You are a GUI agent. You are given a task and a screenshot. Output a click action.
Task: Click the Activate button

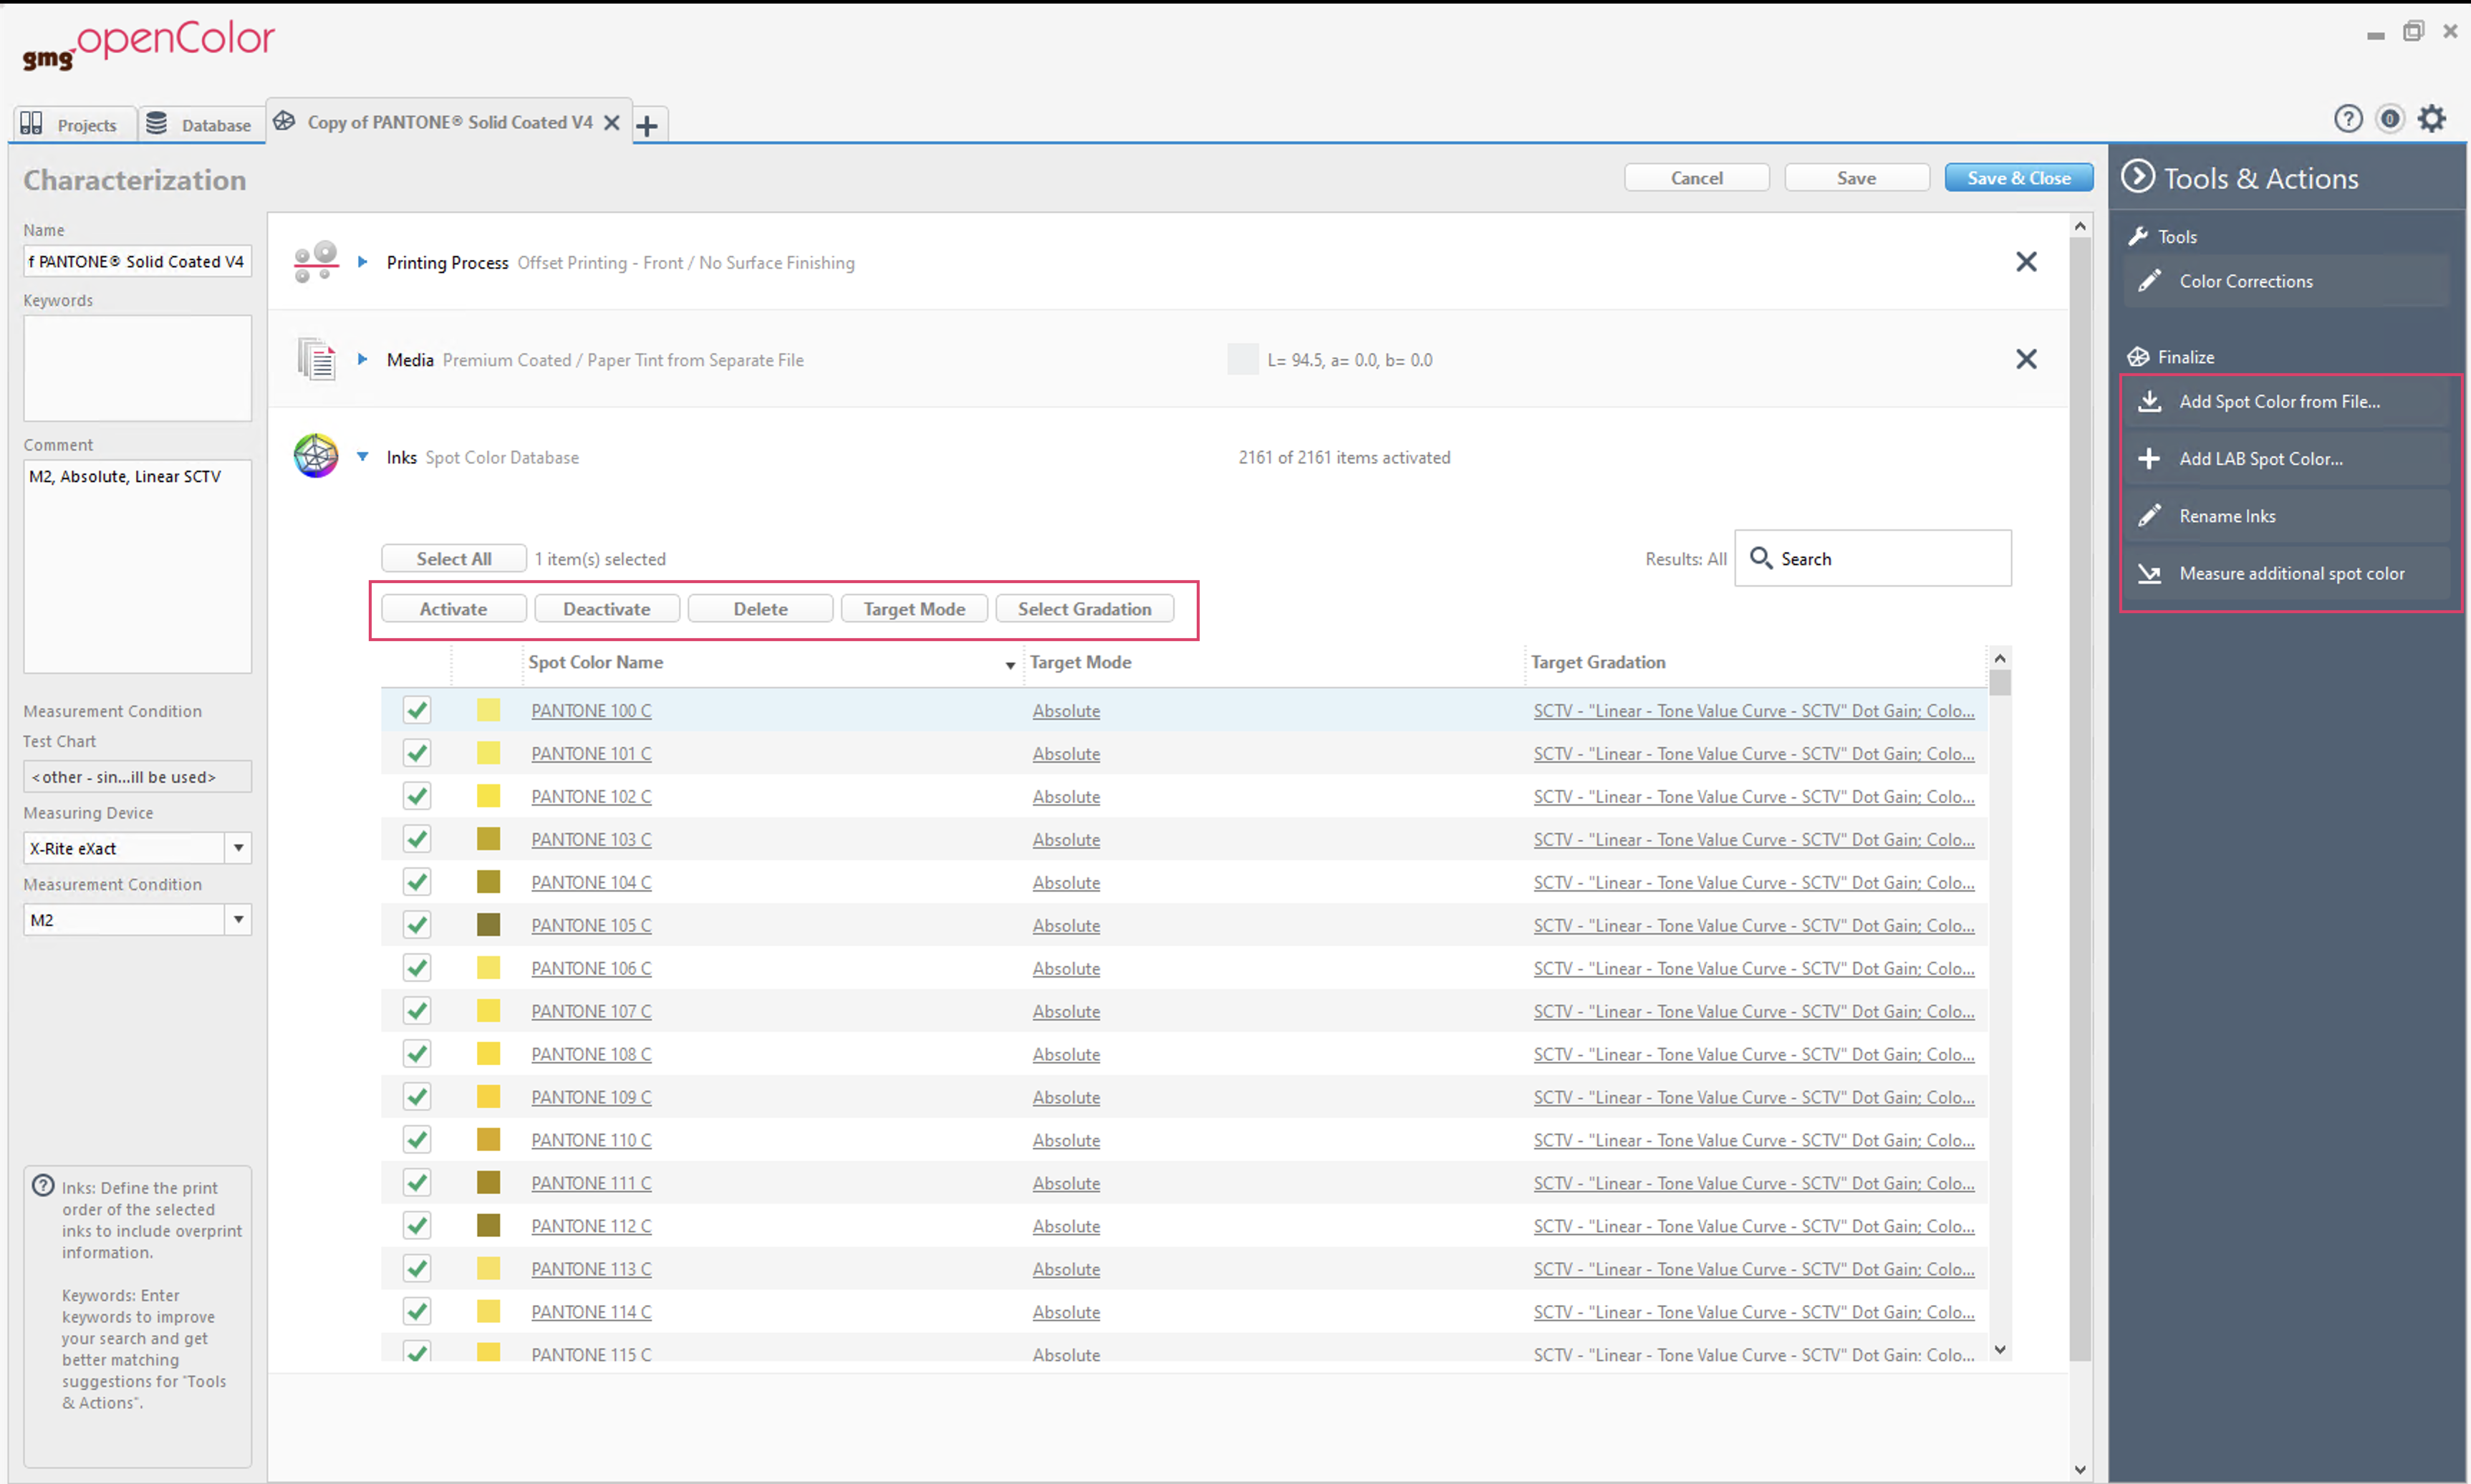point(454,609)
